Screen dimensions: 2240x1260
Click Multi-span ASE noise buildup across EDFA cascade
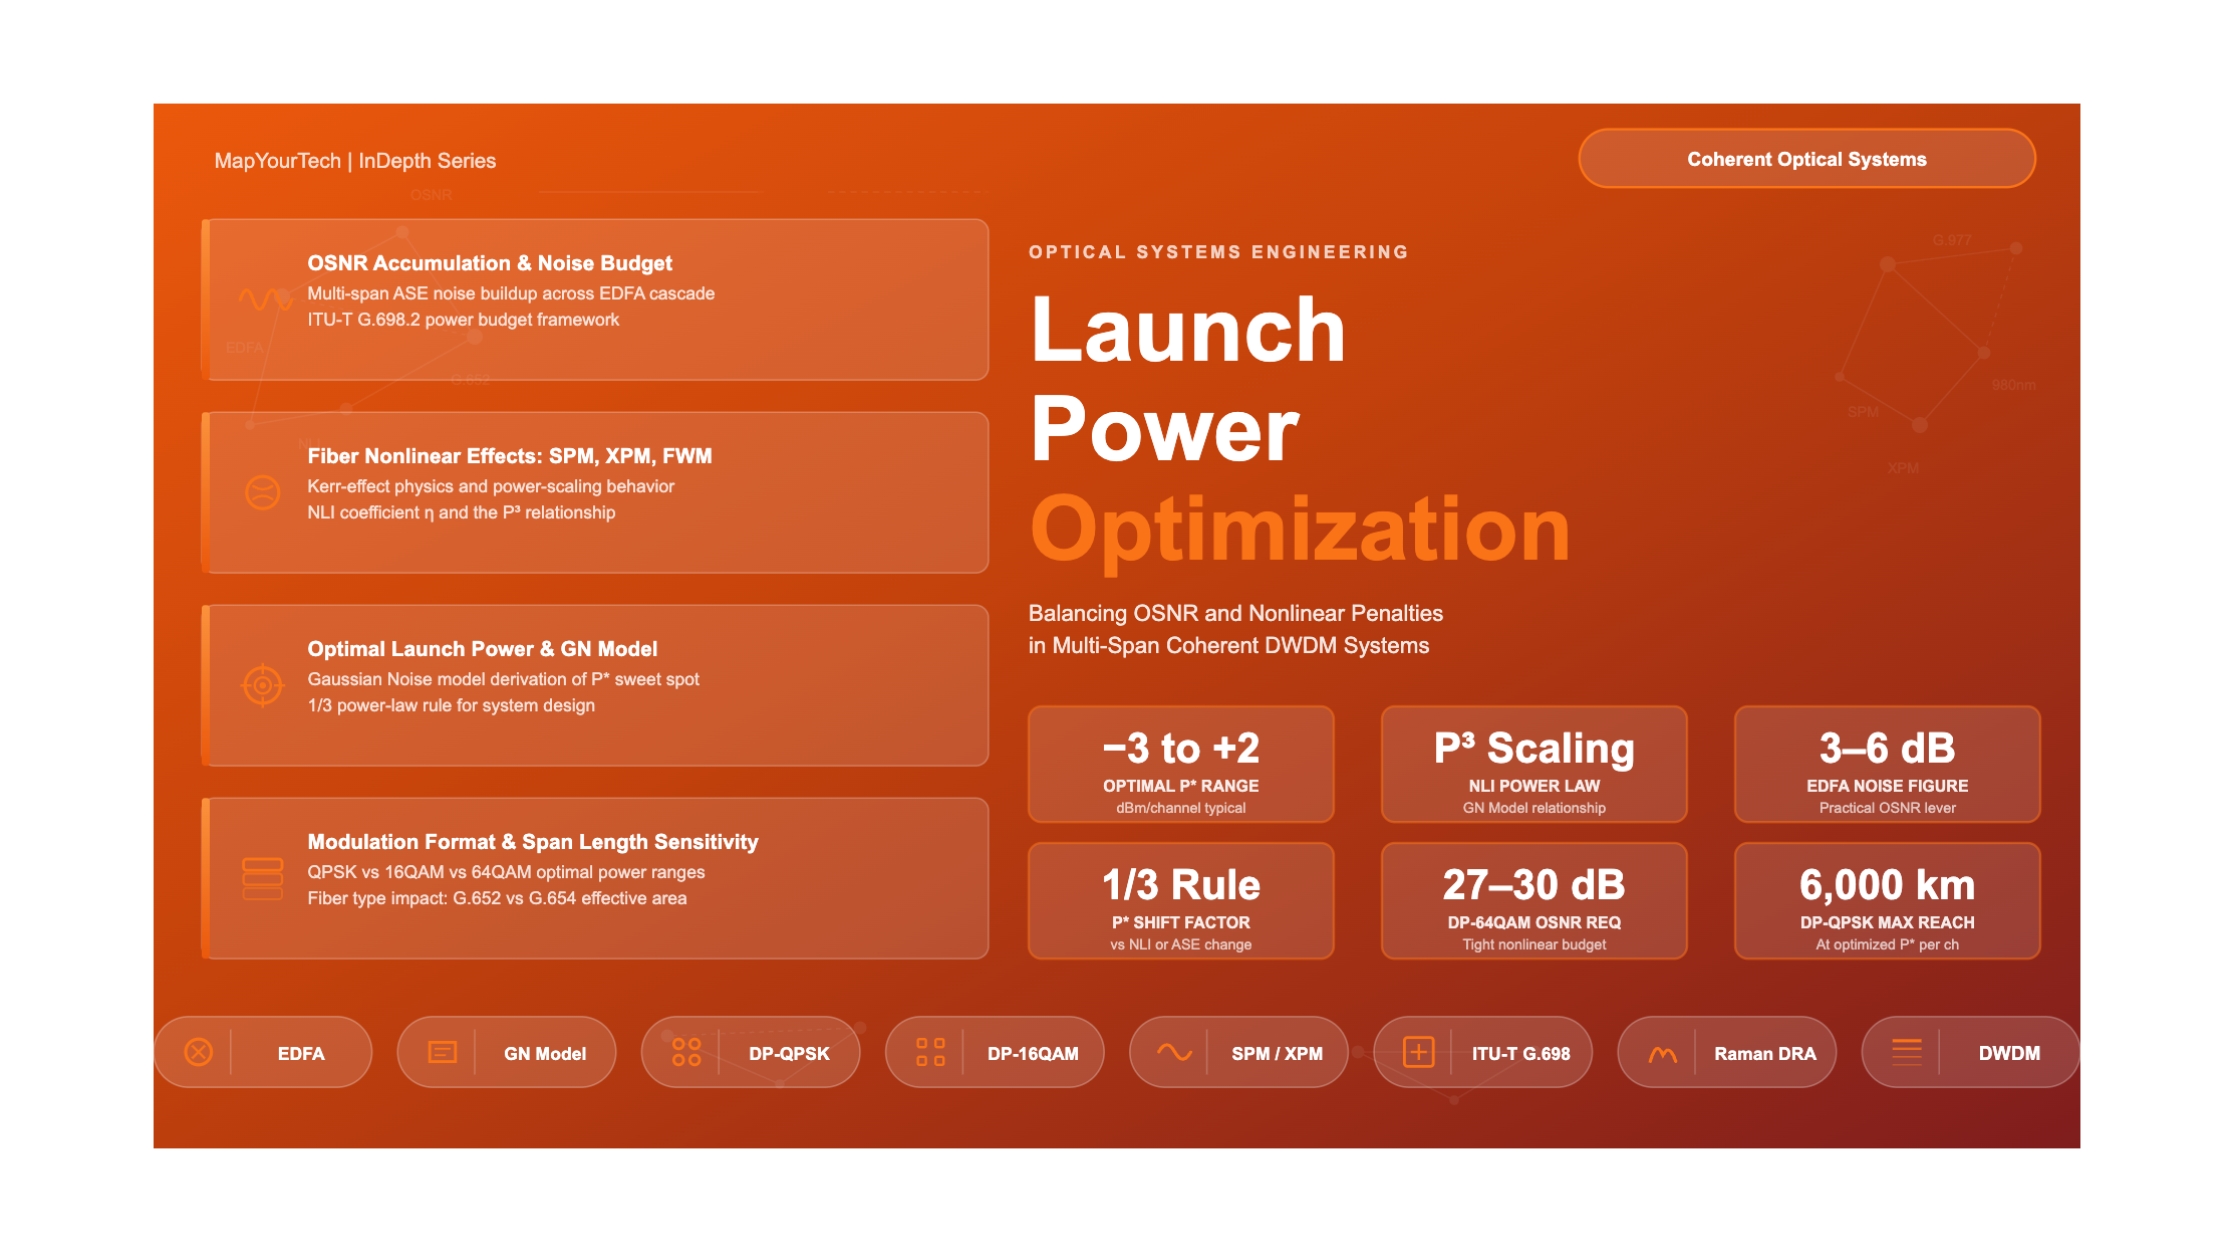tap(511, 294)
